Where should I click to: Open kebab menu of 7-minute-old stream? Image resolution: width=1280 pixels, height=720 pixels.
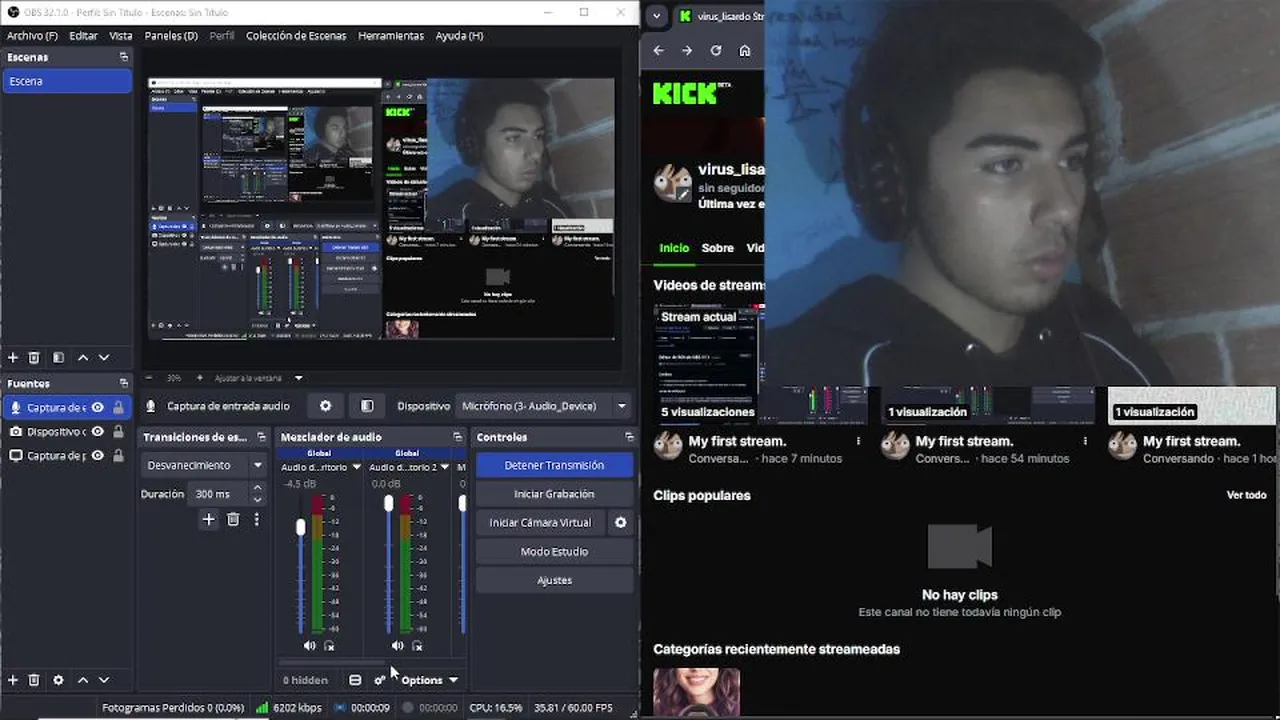coord(858,441)
